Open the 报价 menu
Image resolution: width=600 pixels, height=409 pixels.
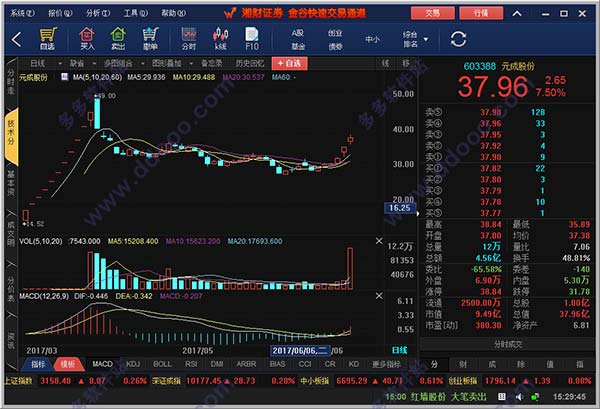60,13
